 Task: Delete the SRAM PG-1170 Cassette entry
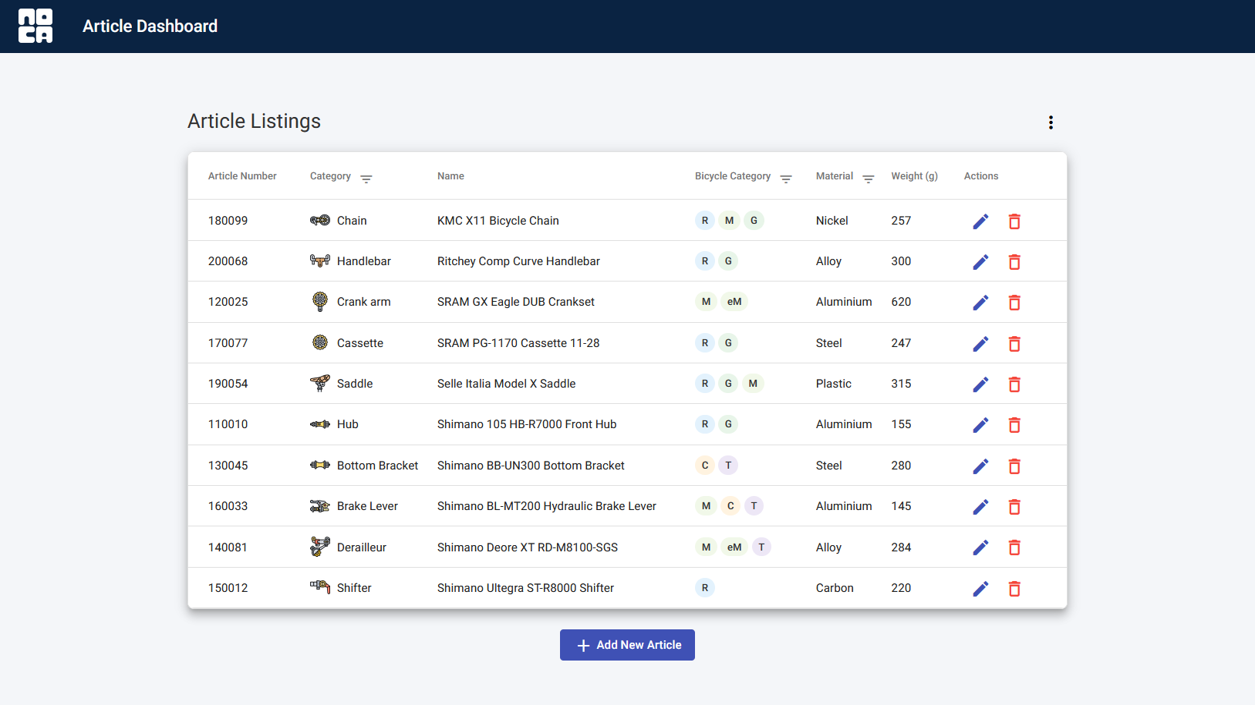pos(1014,343)
